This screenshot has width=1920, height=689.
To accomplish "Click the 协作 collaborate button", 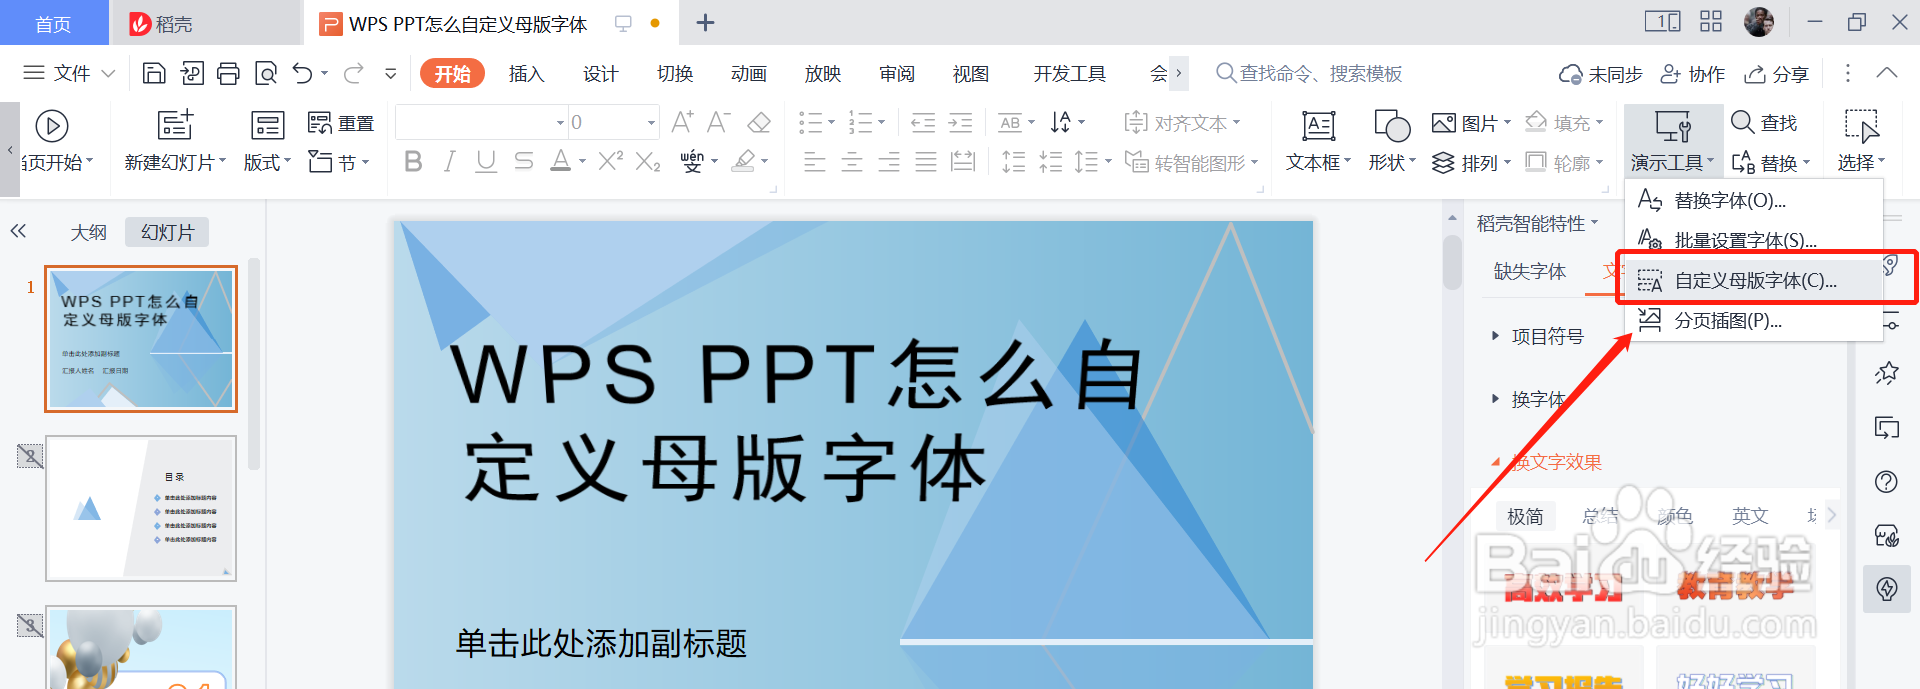I will point(1693,74).
